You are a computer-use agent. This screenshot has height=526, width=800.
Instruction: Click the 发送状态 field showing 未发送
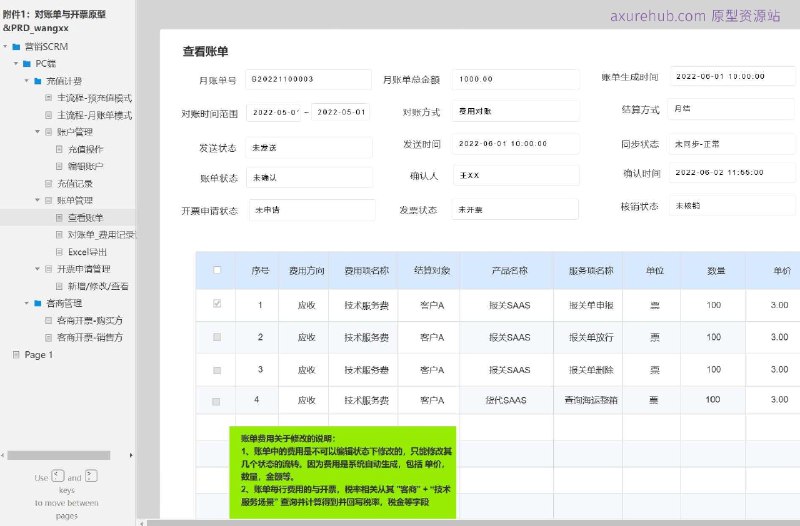(309, 148)
